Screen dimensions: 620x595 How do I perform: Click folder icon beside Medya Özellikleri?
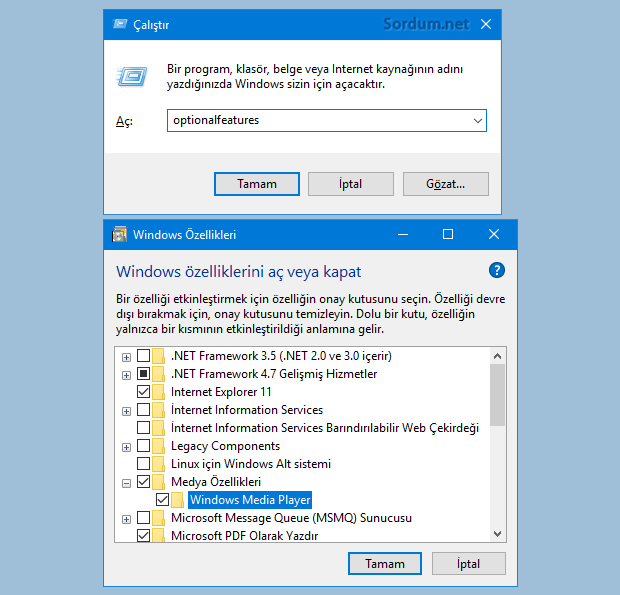tap(158, 482)
